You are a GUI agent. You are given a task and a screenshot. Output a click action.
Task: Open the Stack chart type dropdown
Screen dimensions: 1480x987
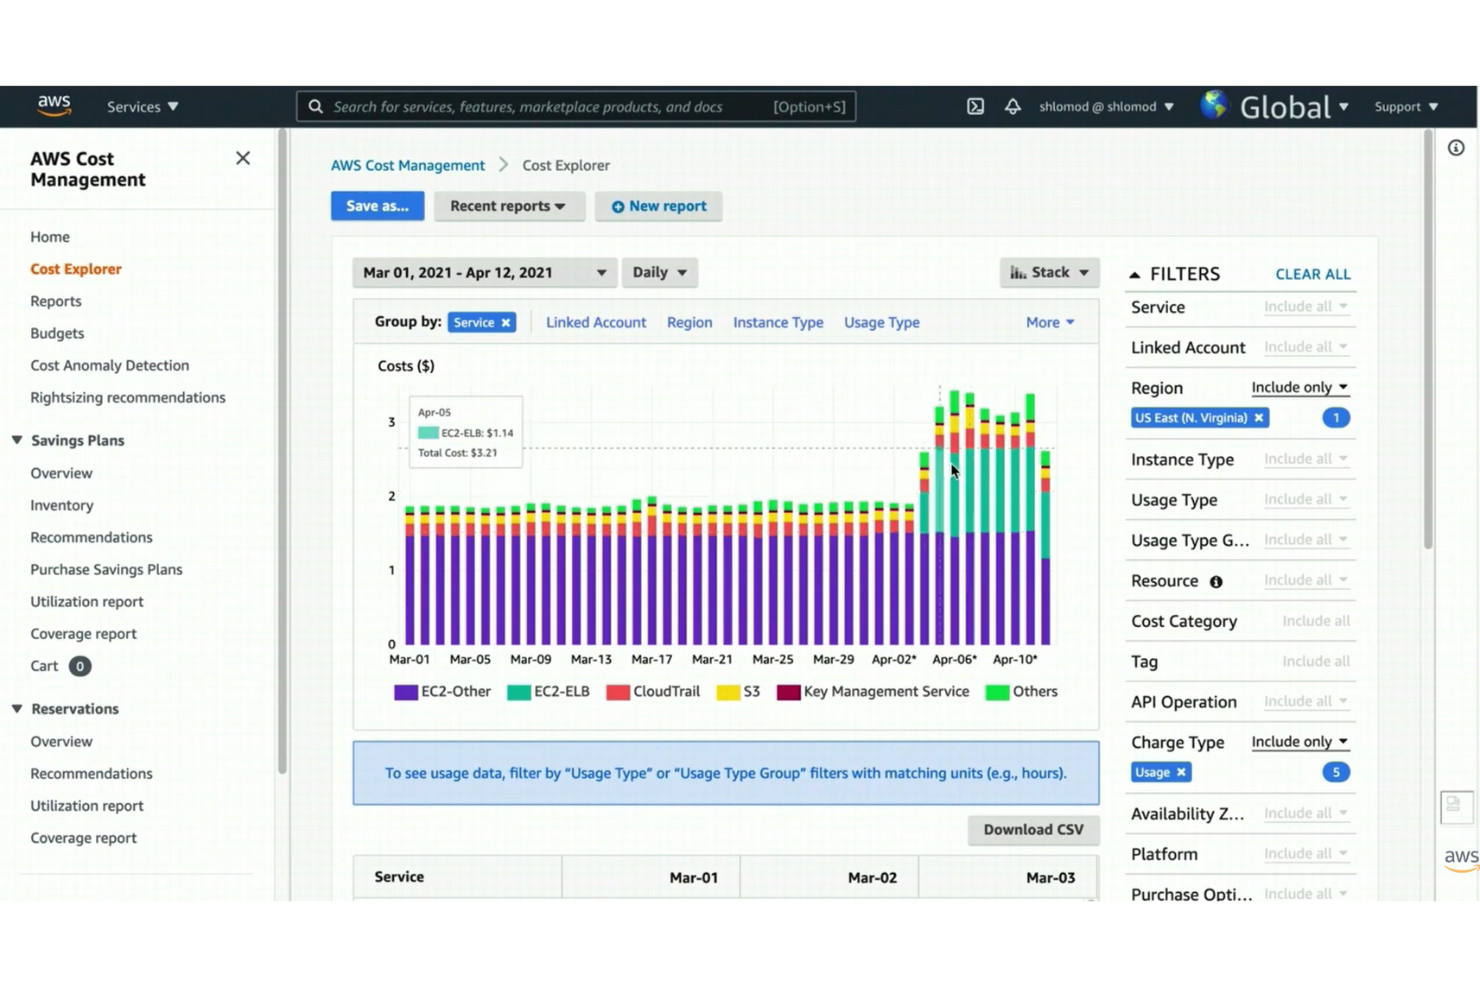tap(1049, 272)
